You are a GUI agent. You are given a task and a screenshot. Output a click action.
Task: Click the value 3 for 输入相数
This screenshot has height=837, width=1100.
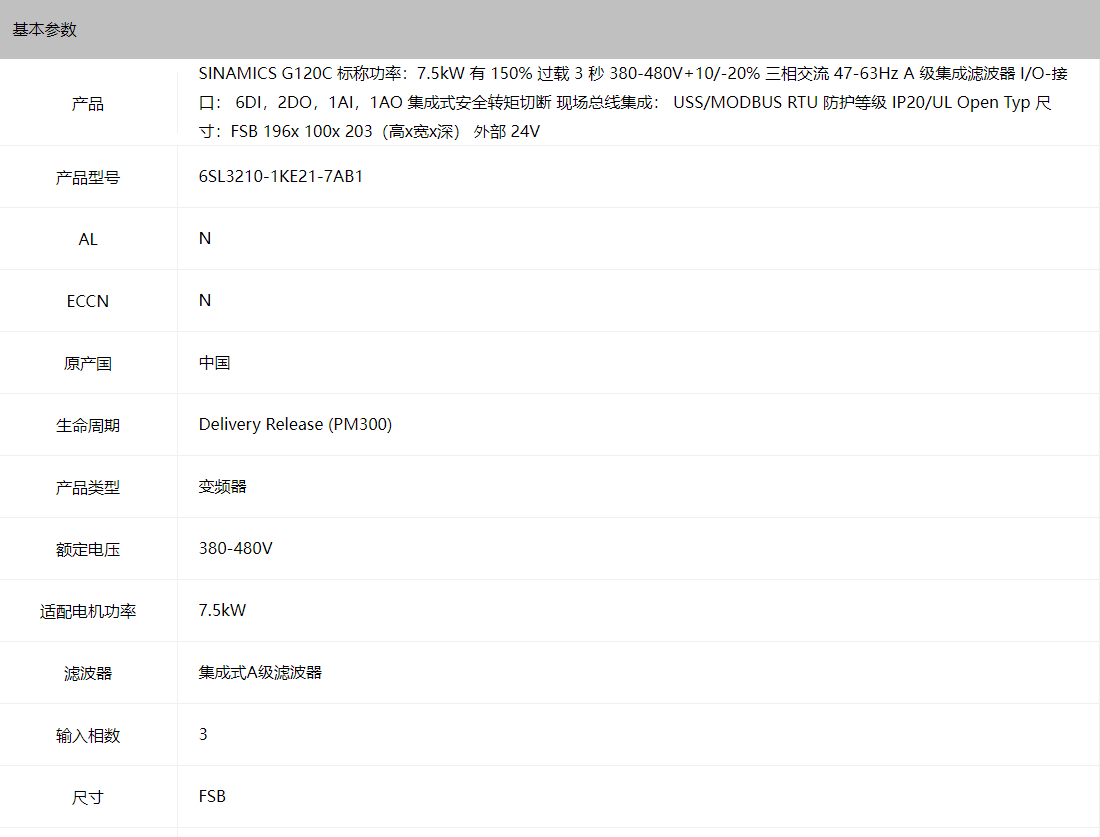point(203,734)
